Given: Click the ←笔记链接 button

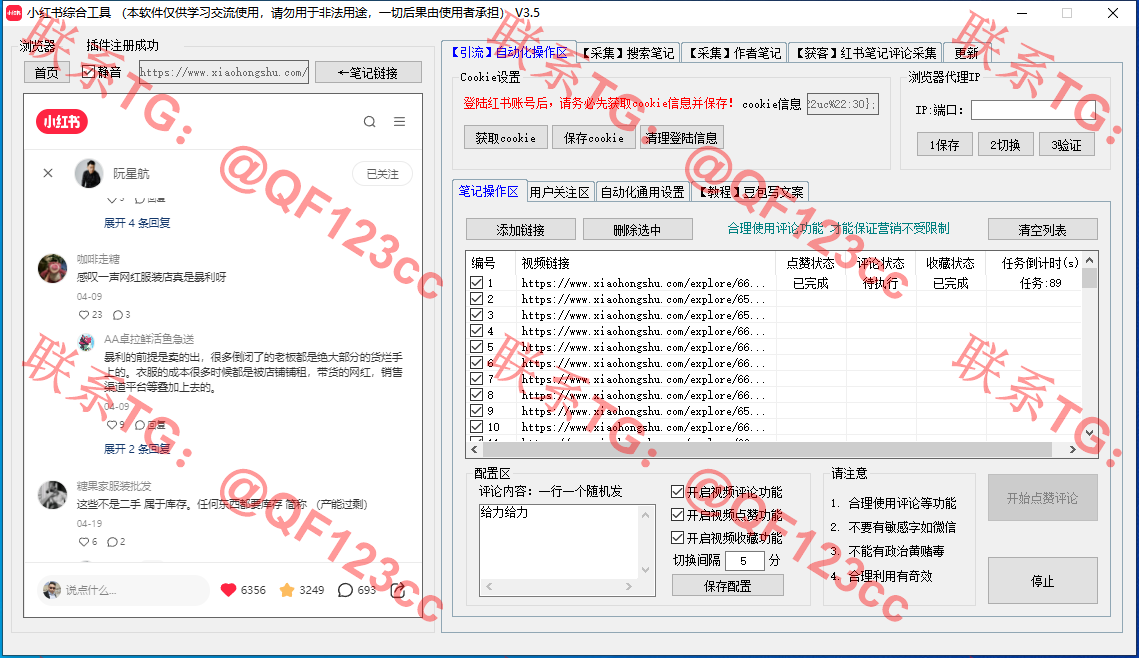Looking at the screenshot, I should tap(368, 73).
